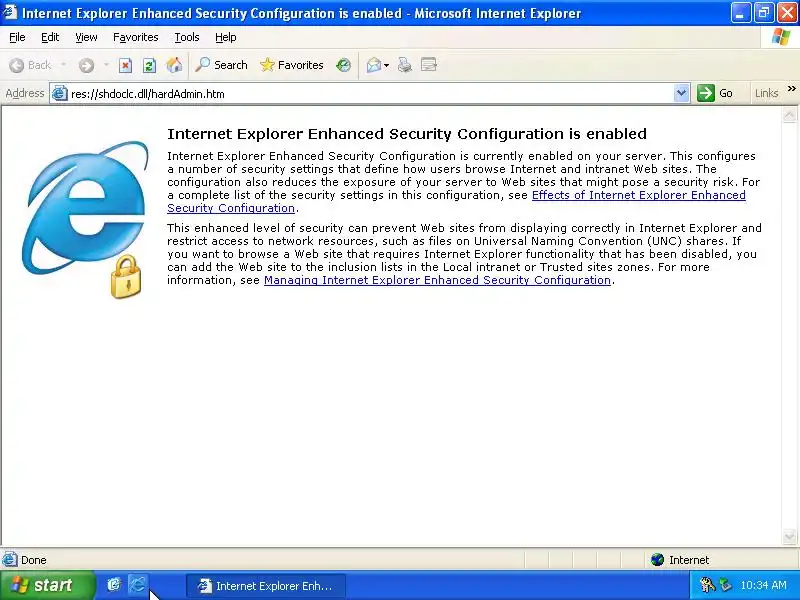
Task: Go to Home page icon
Action: [x=174, y=65]
